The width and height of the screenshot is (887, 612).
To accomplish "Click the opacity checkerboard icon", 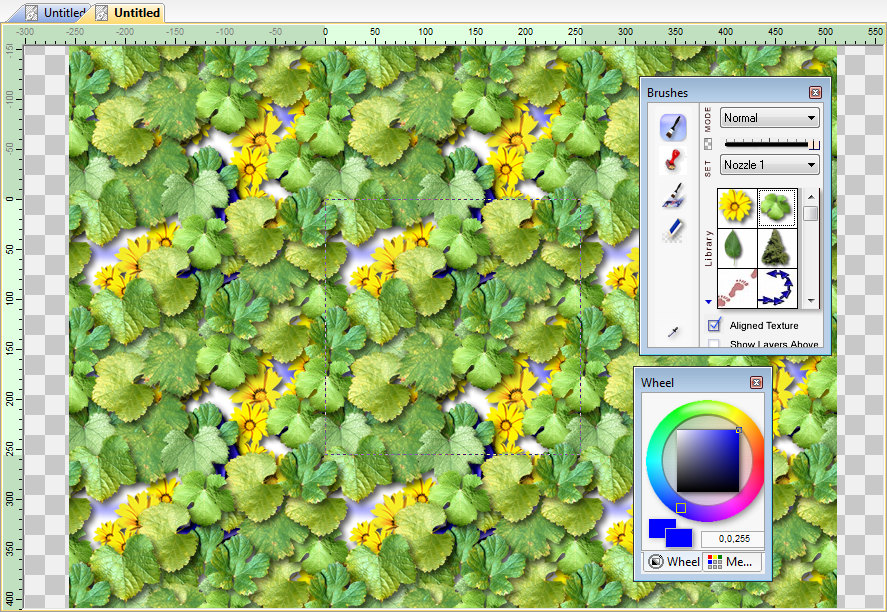I will tap(708, 145).
